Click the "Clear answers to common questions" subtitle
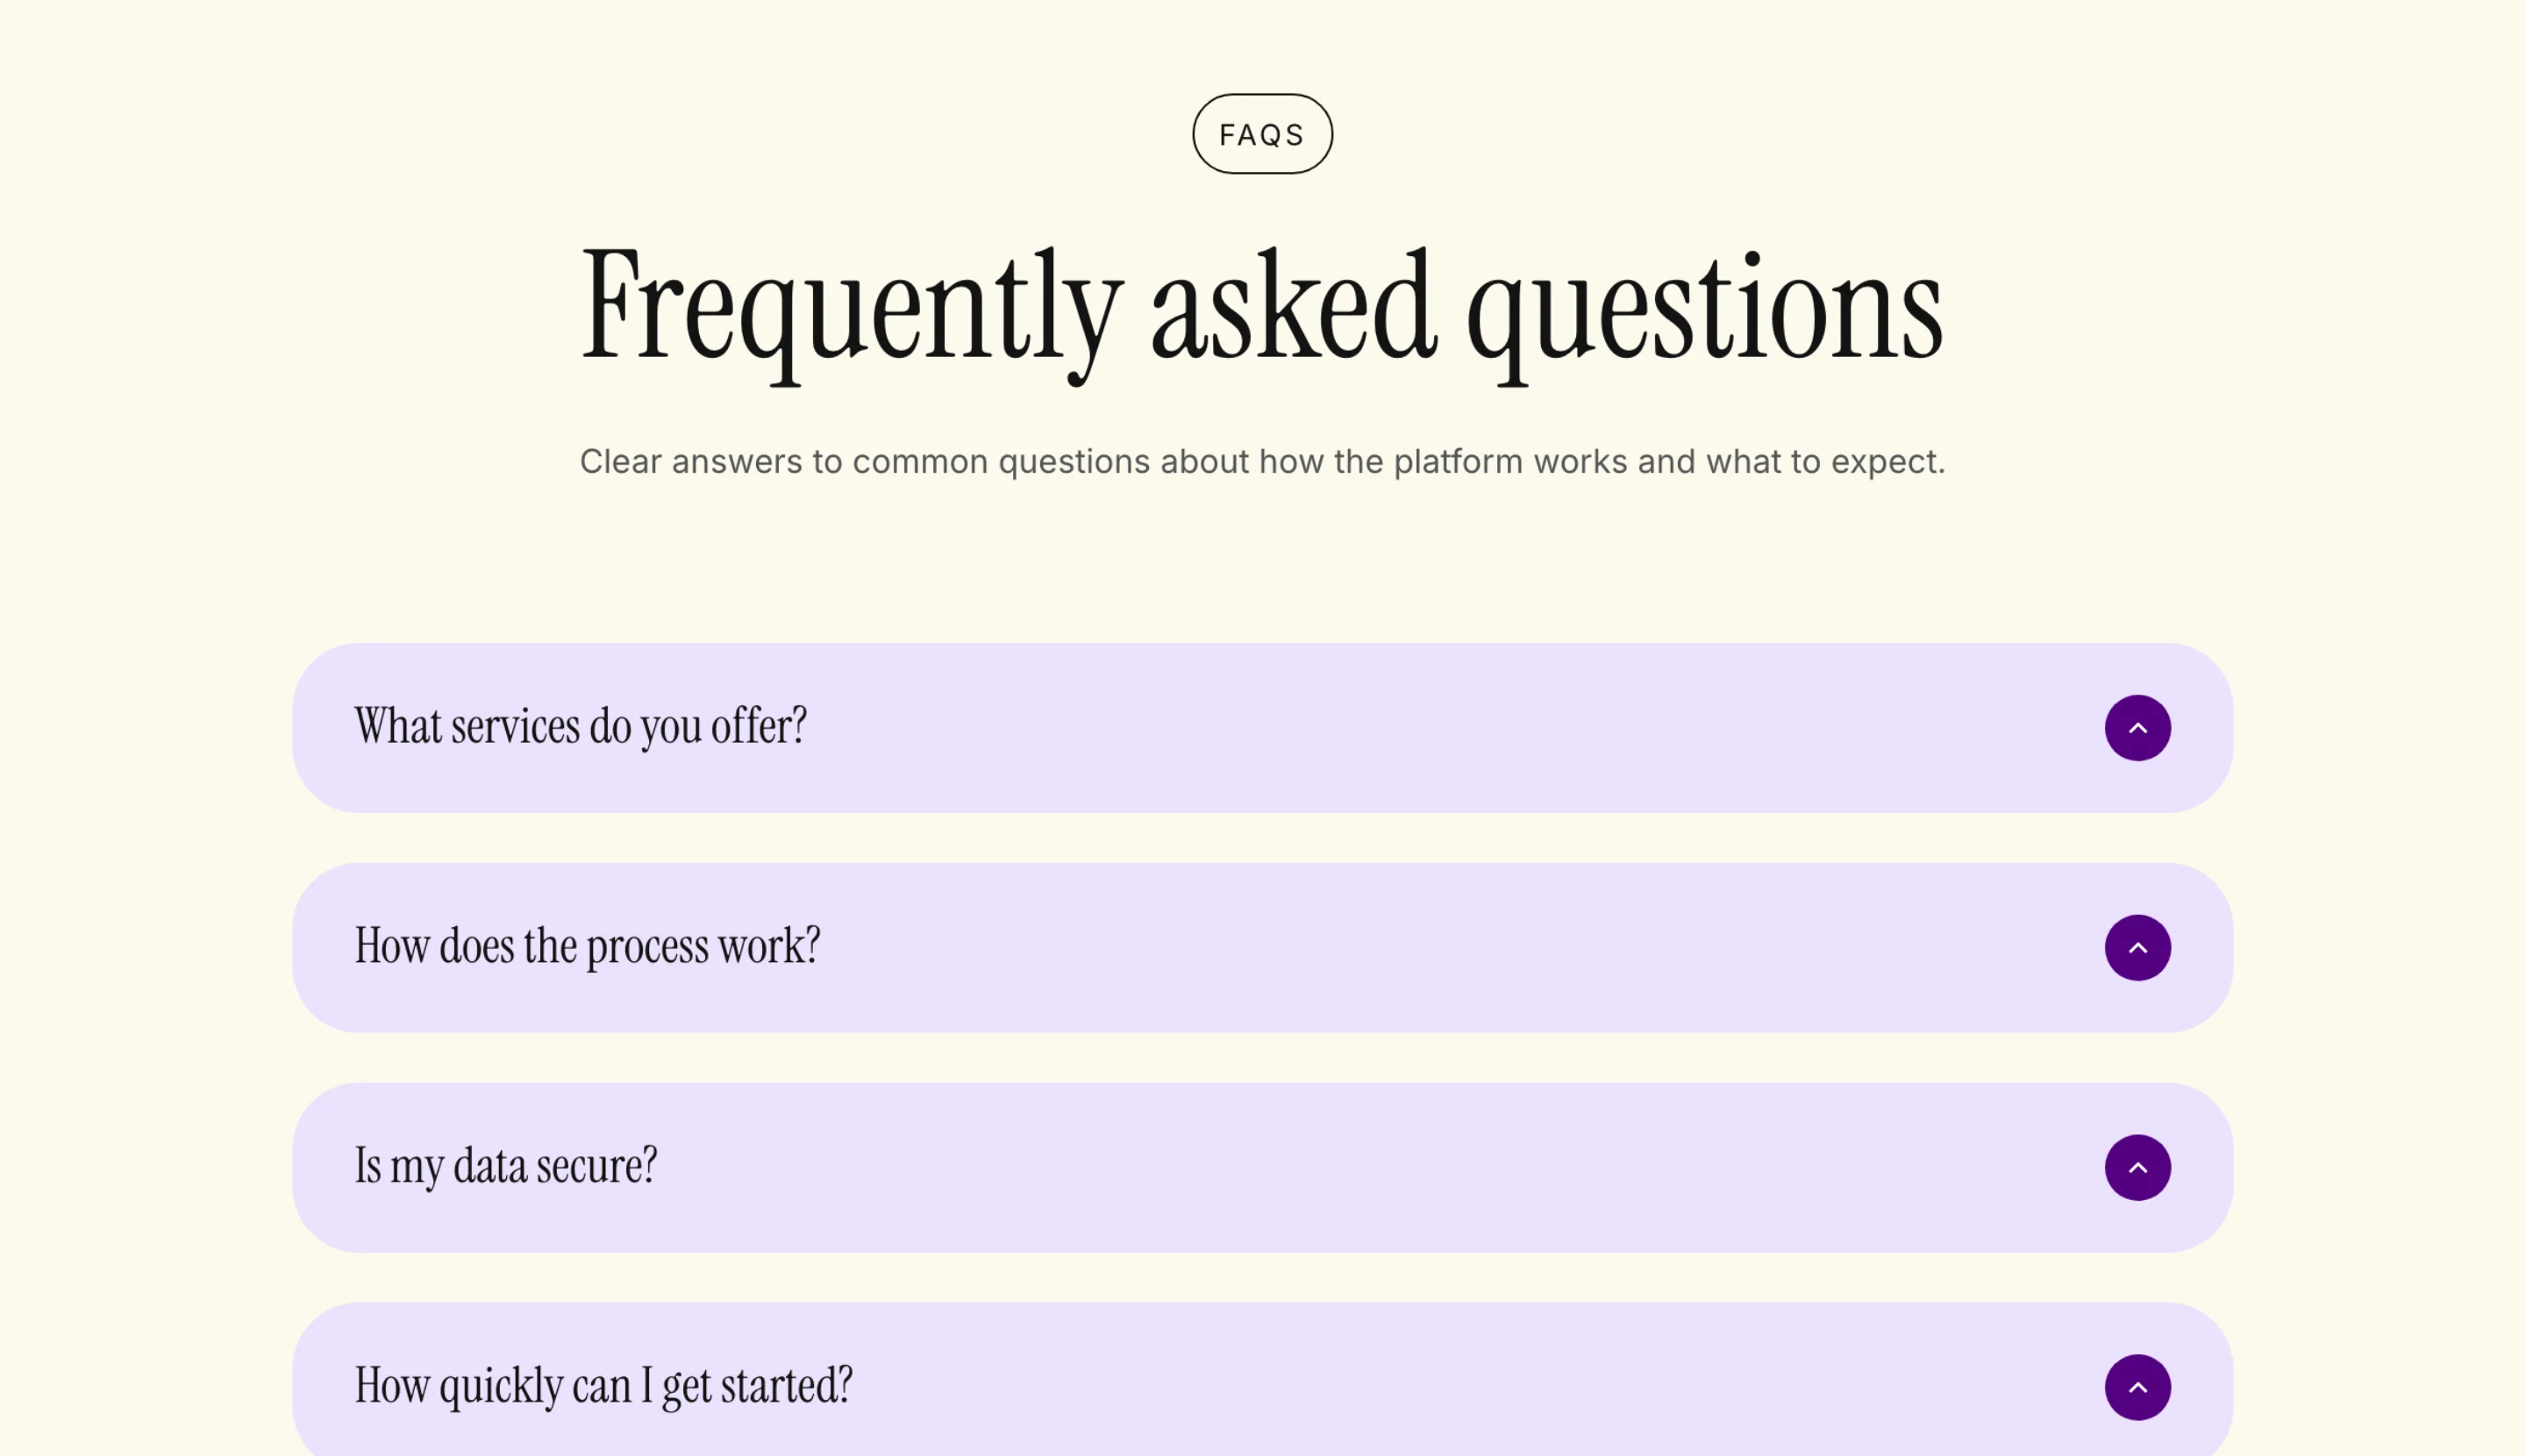Image resolution: width=2526 pixels, height=1456 pixels. pyautogui.click(x=1262, y=462)
